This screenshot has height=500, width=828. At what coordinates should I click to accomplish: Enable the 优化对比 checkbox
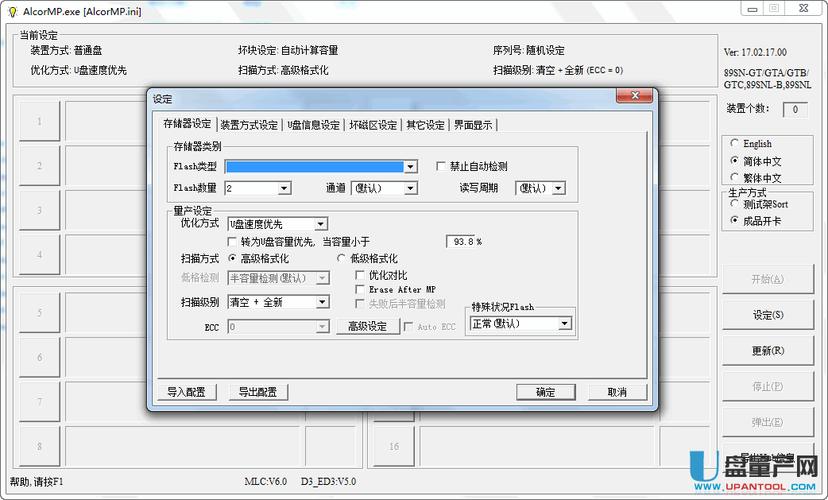click(x=360, y=275)
